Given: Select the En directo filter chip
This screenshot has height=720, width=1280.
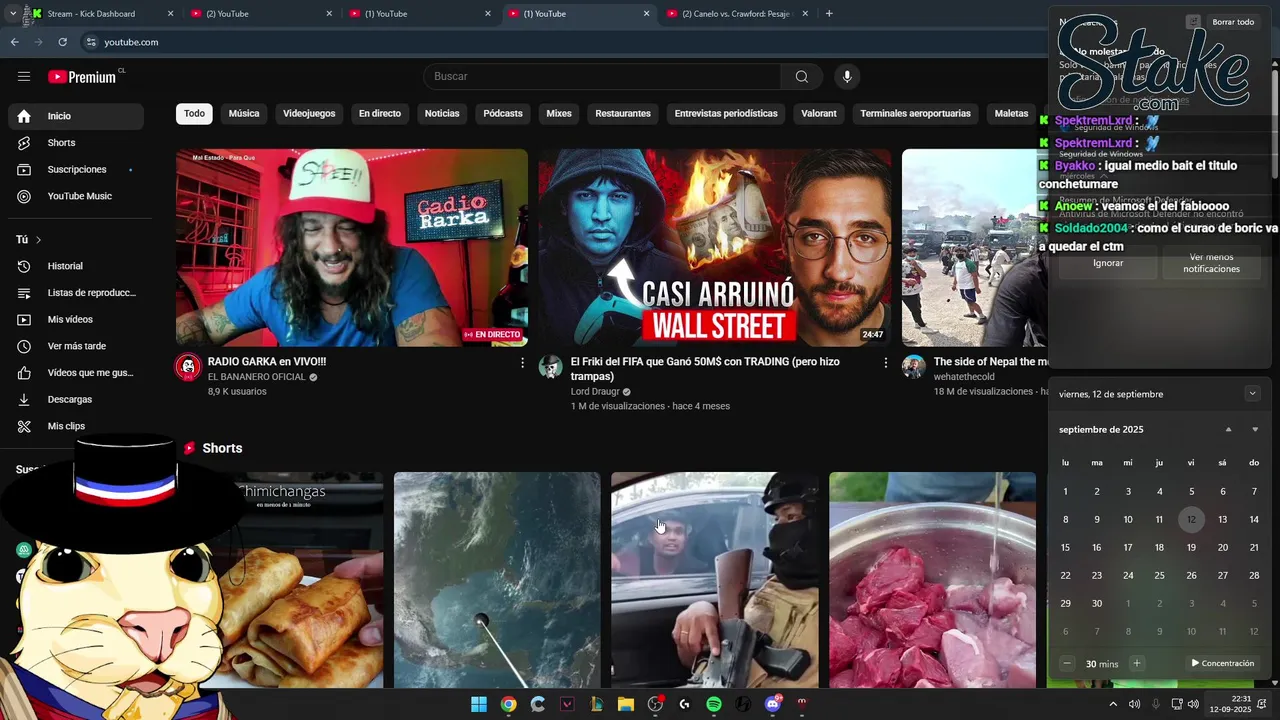Looking at the screenshot, I should point(380,113).
